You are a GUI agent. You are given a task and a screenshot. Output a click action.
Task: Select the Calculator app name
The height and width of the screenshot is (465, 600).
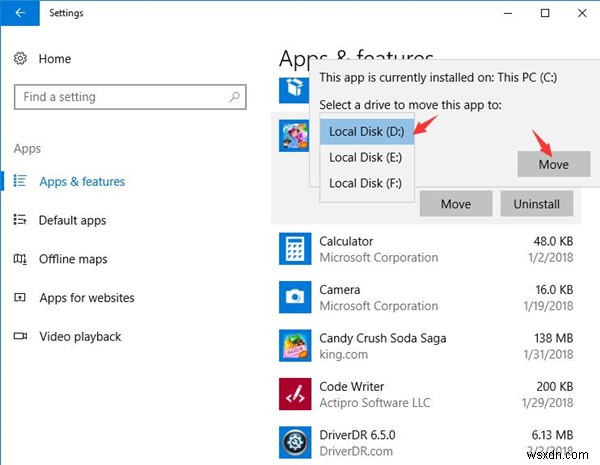346,241
